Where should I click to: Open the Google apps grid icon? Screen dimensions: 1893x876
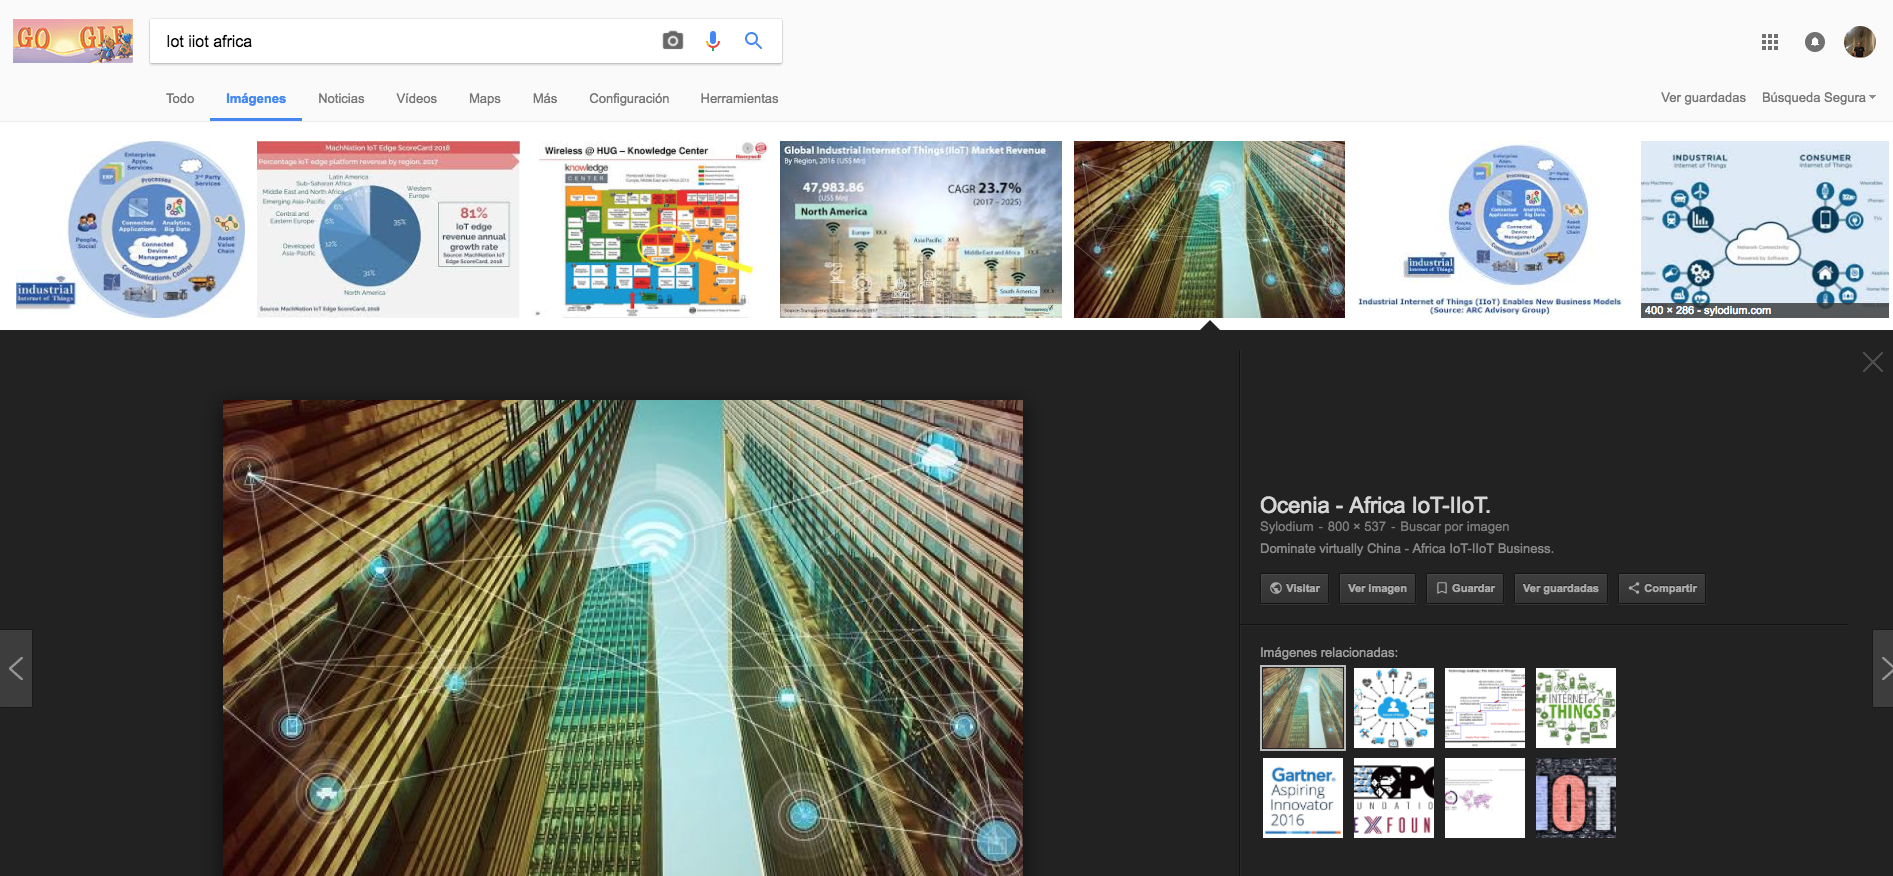[1769, 42]
